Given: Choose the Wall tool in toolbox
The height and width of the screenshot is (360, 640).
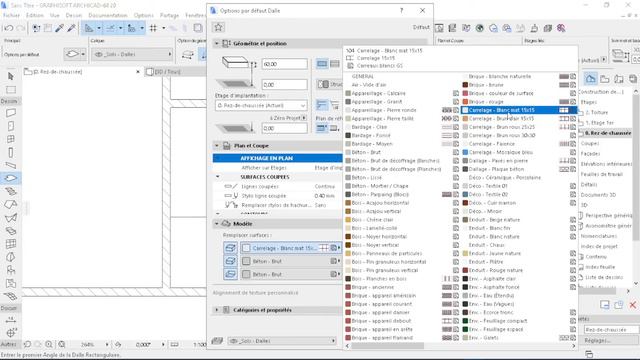Looking at the screenshot, I should [11, 113].
